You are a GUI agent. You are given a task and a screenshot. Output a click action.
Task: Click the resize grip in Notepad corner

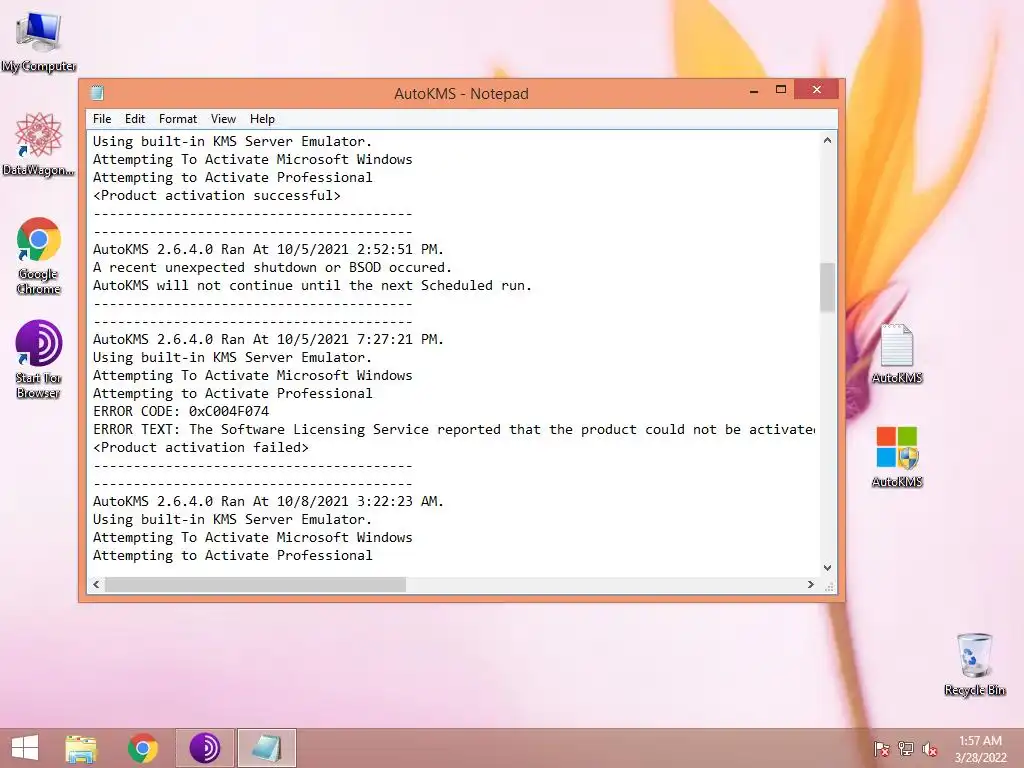tap(829, 586)
